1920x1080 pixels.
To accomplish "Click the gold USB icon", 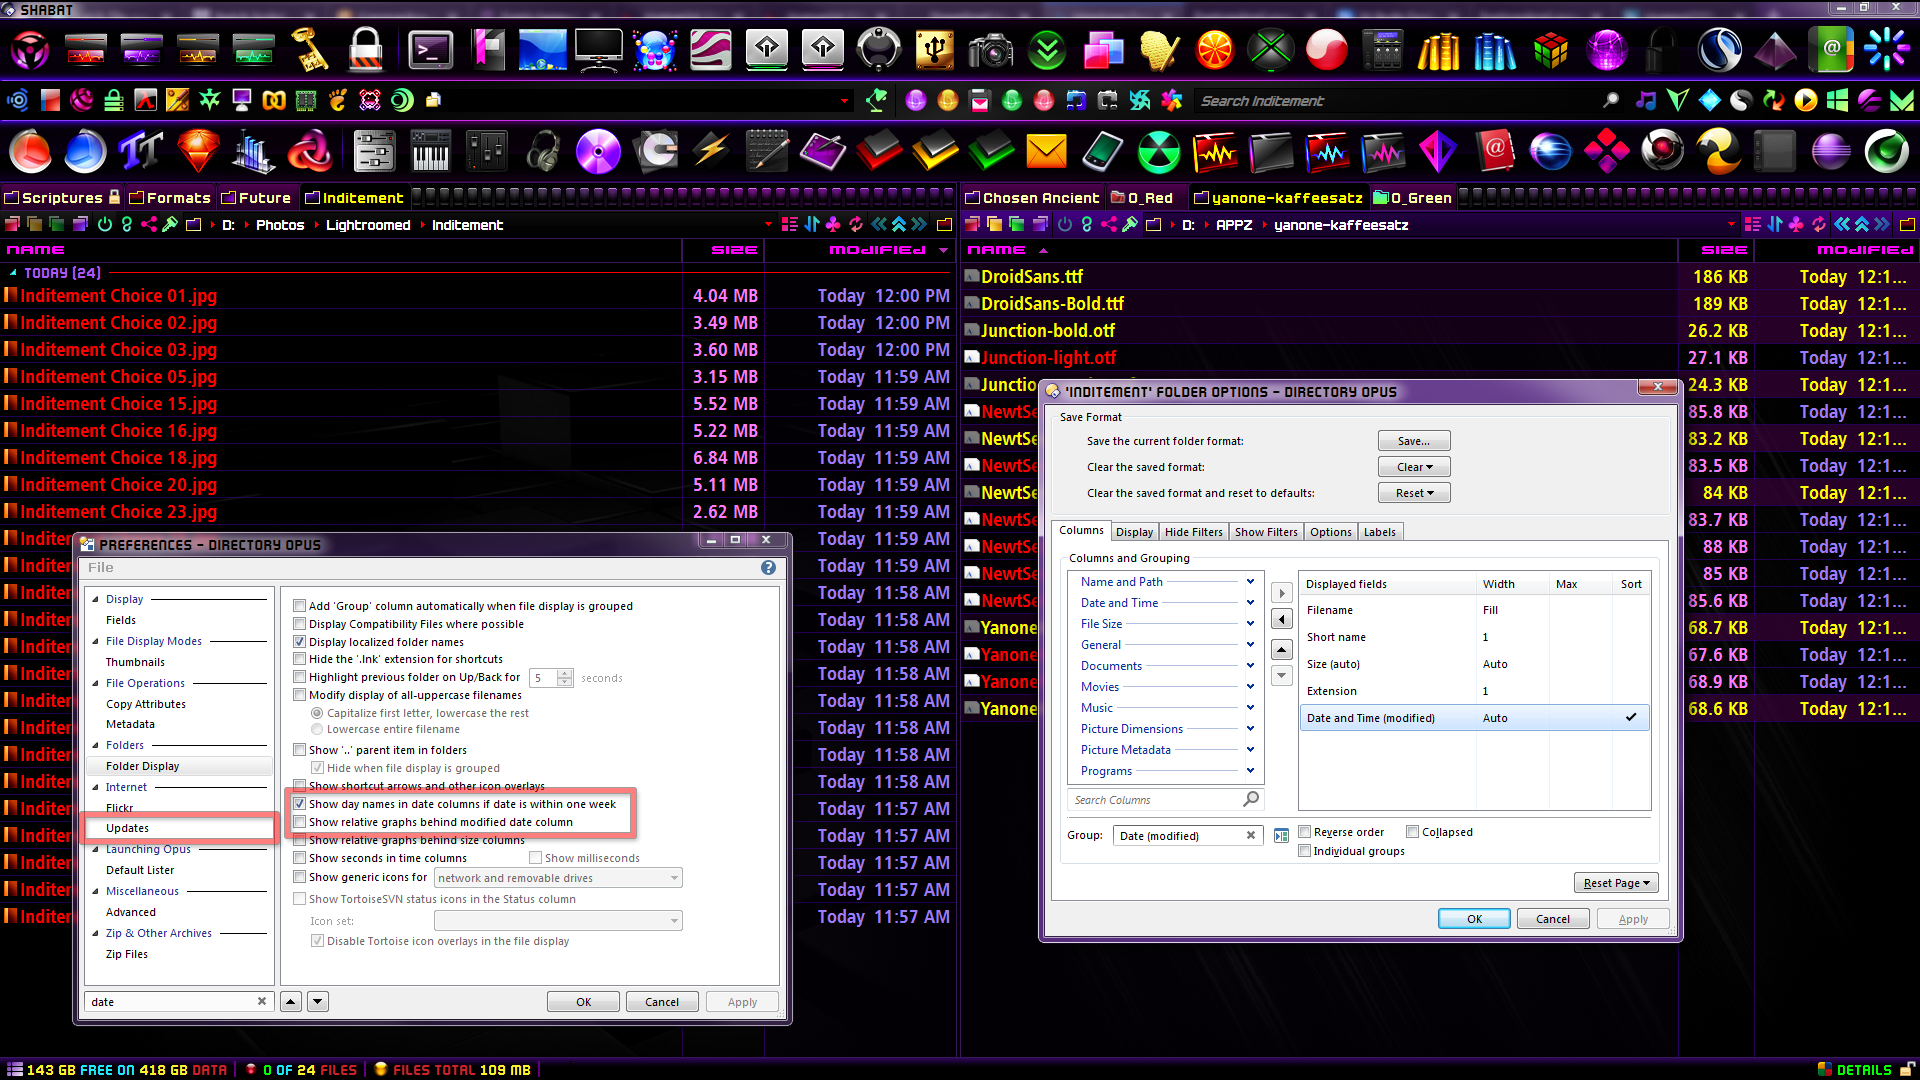I will 934,49.
